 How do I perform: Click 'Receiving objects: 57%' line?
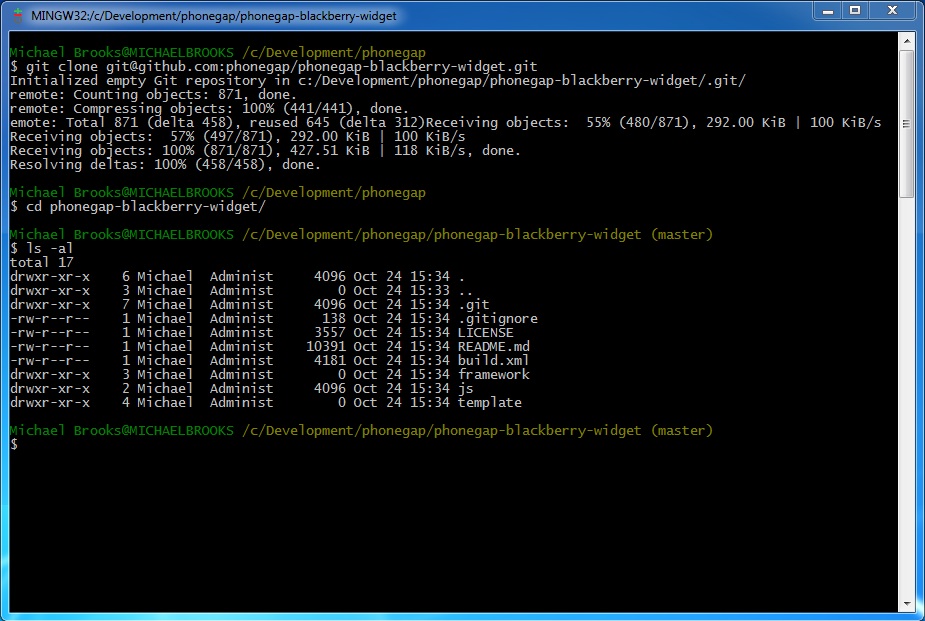click(x=237, y=137)
